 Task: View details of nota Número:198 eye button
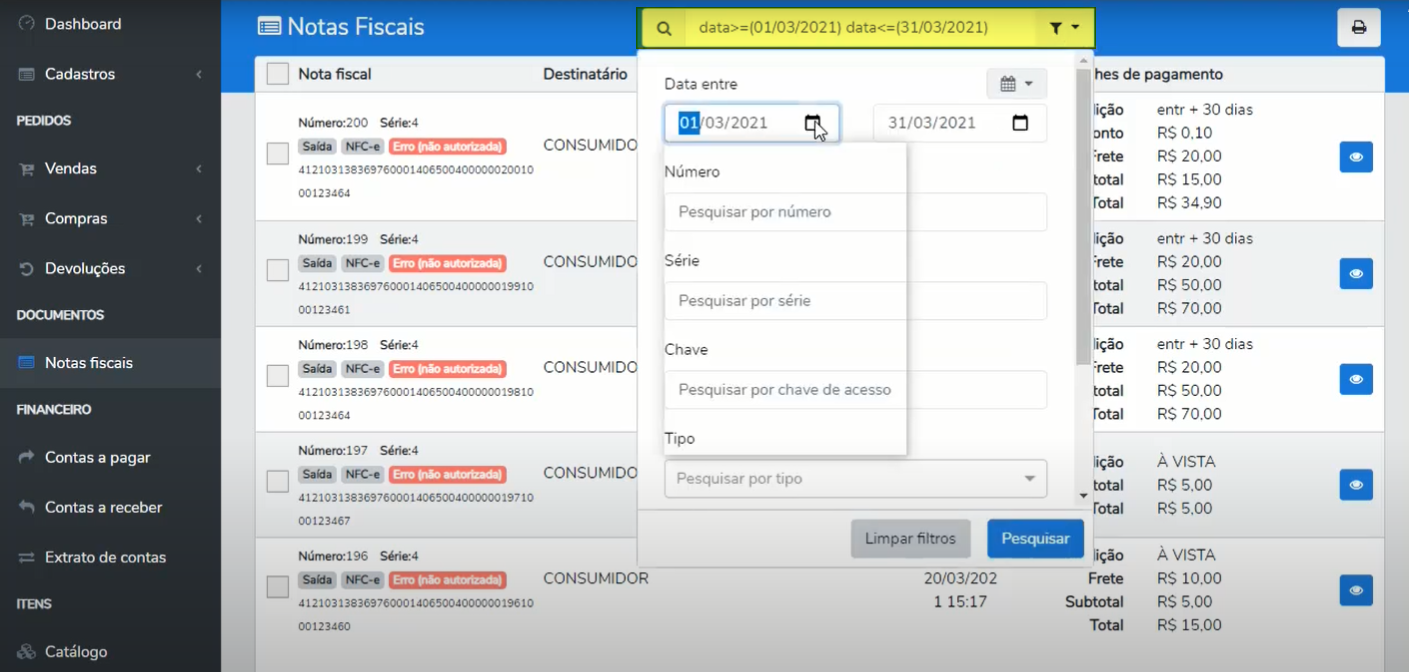1356,379
